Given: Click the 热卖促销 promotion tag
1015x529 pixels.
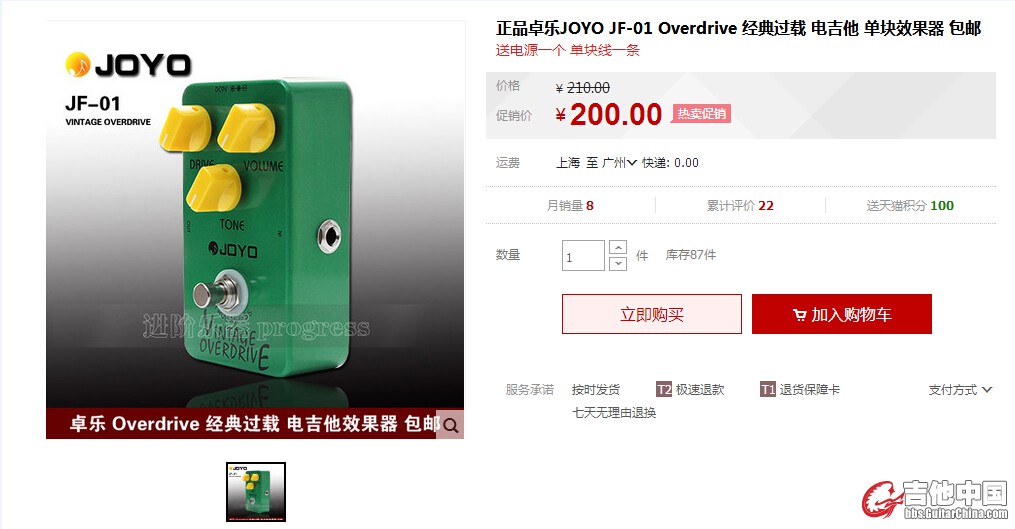Looking at the screenshot, I should point(701,114).
